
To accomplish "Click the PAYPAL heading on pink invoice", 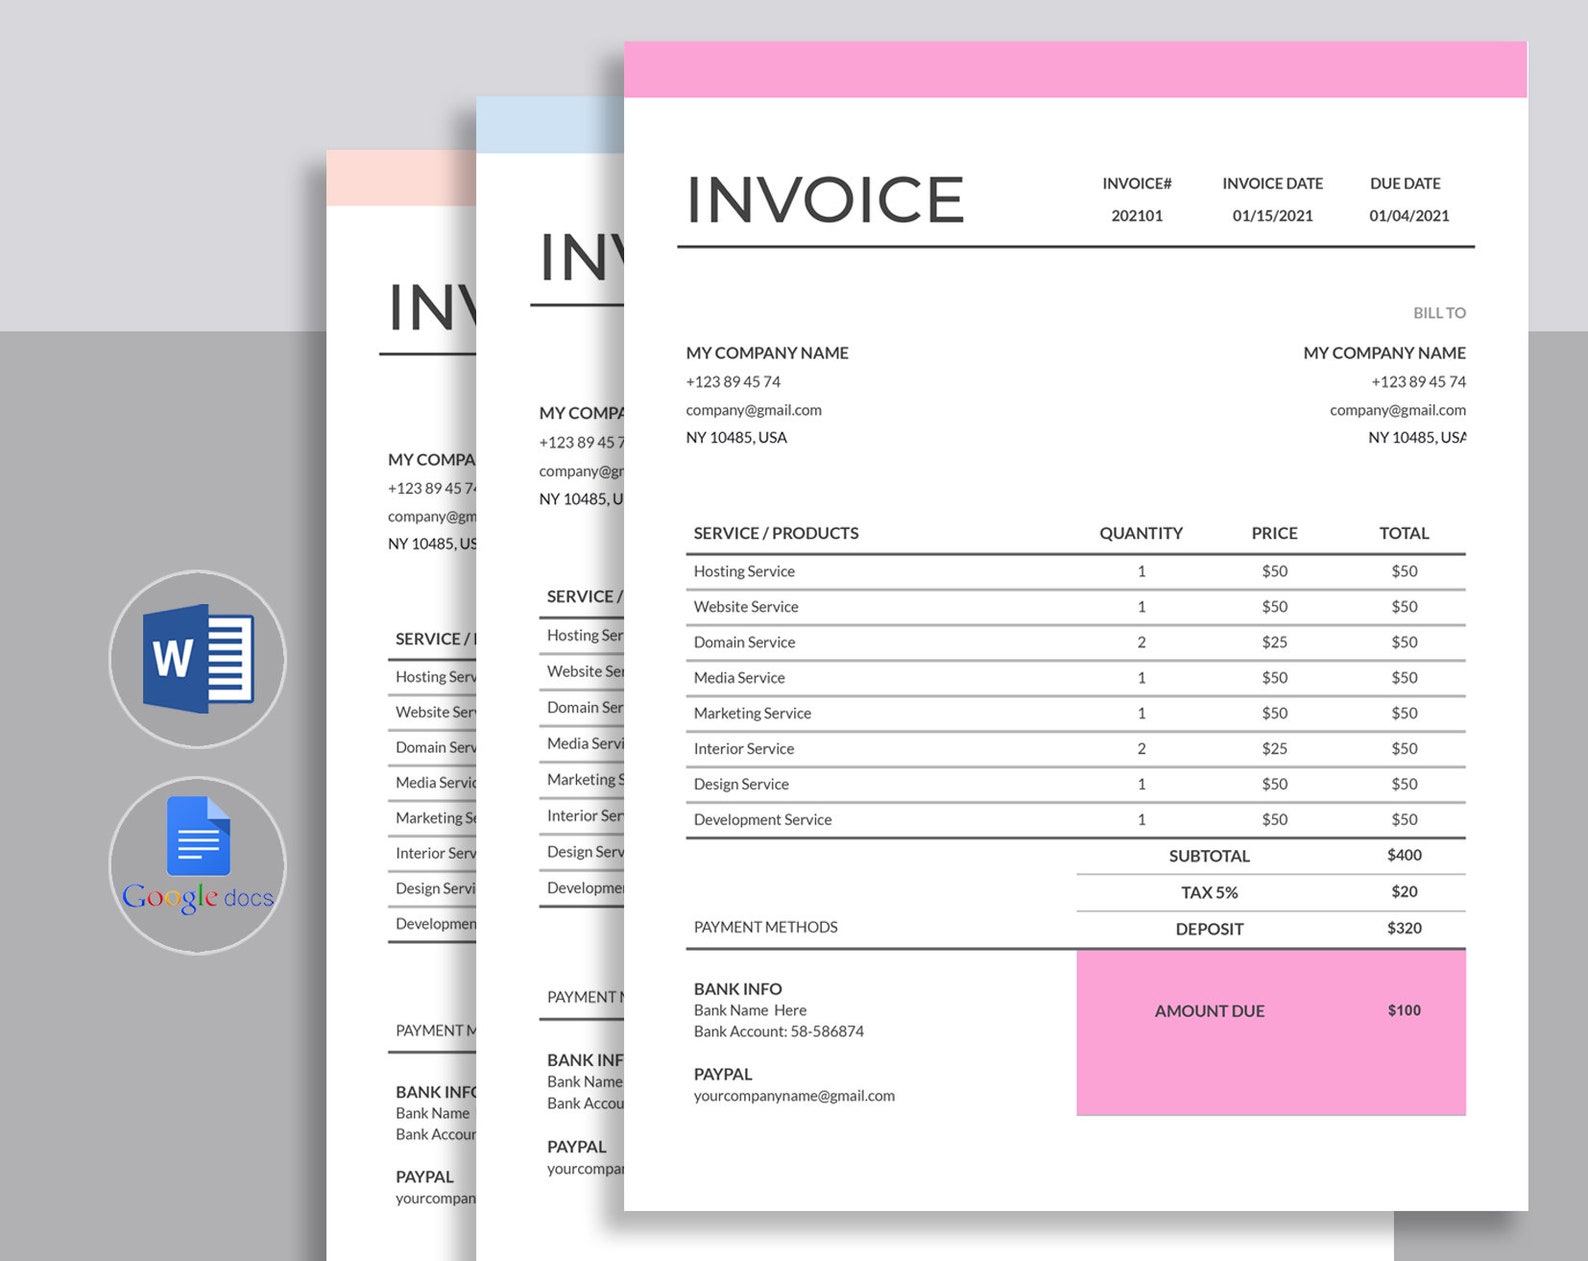I will (x=723, y=1074).
